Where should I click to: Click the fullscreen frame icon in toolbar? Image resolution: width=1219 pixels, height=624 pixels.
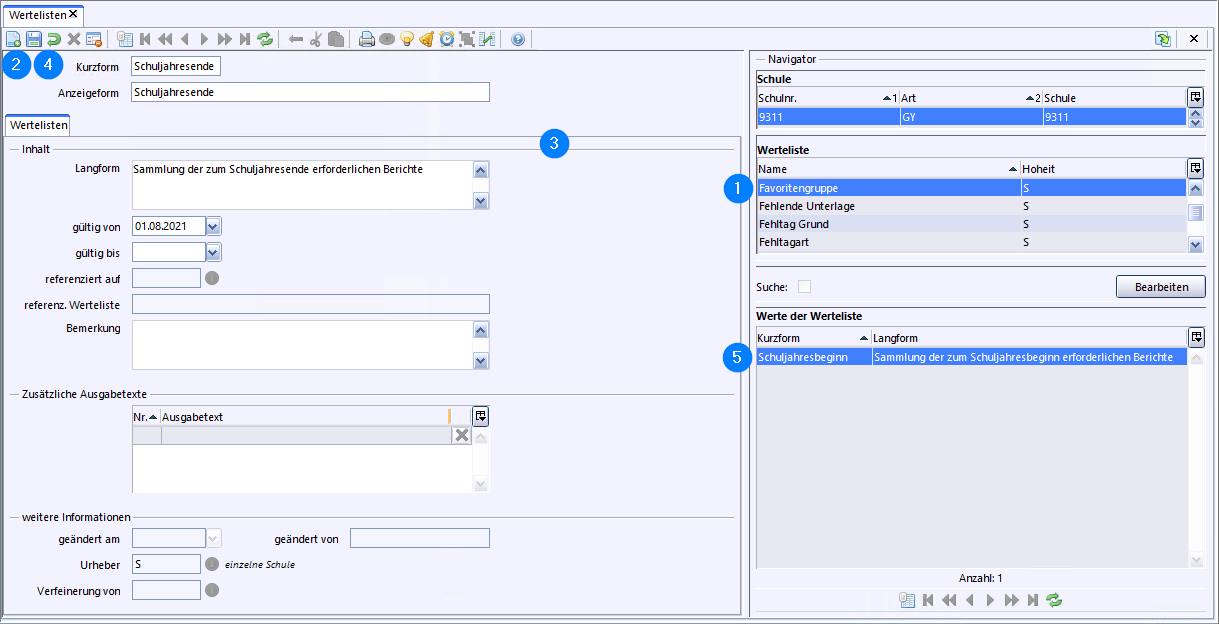[467, 40]
